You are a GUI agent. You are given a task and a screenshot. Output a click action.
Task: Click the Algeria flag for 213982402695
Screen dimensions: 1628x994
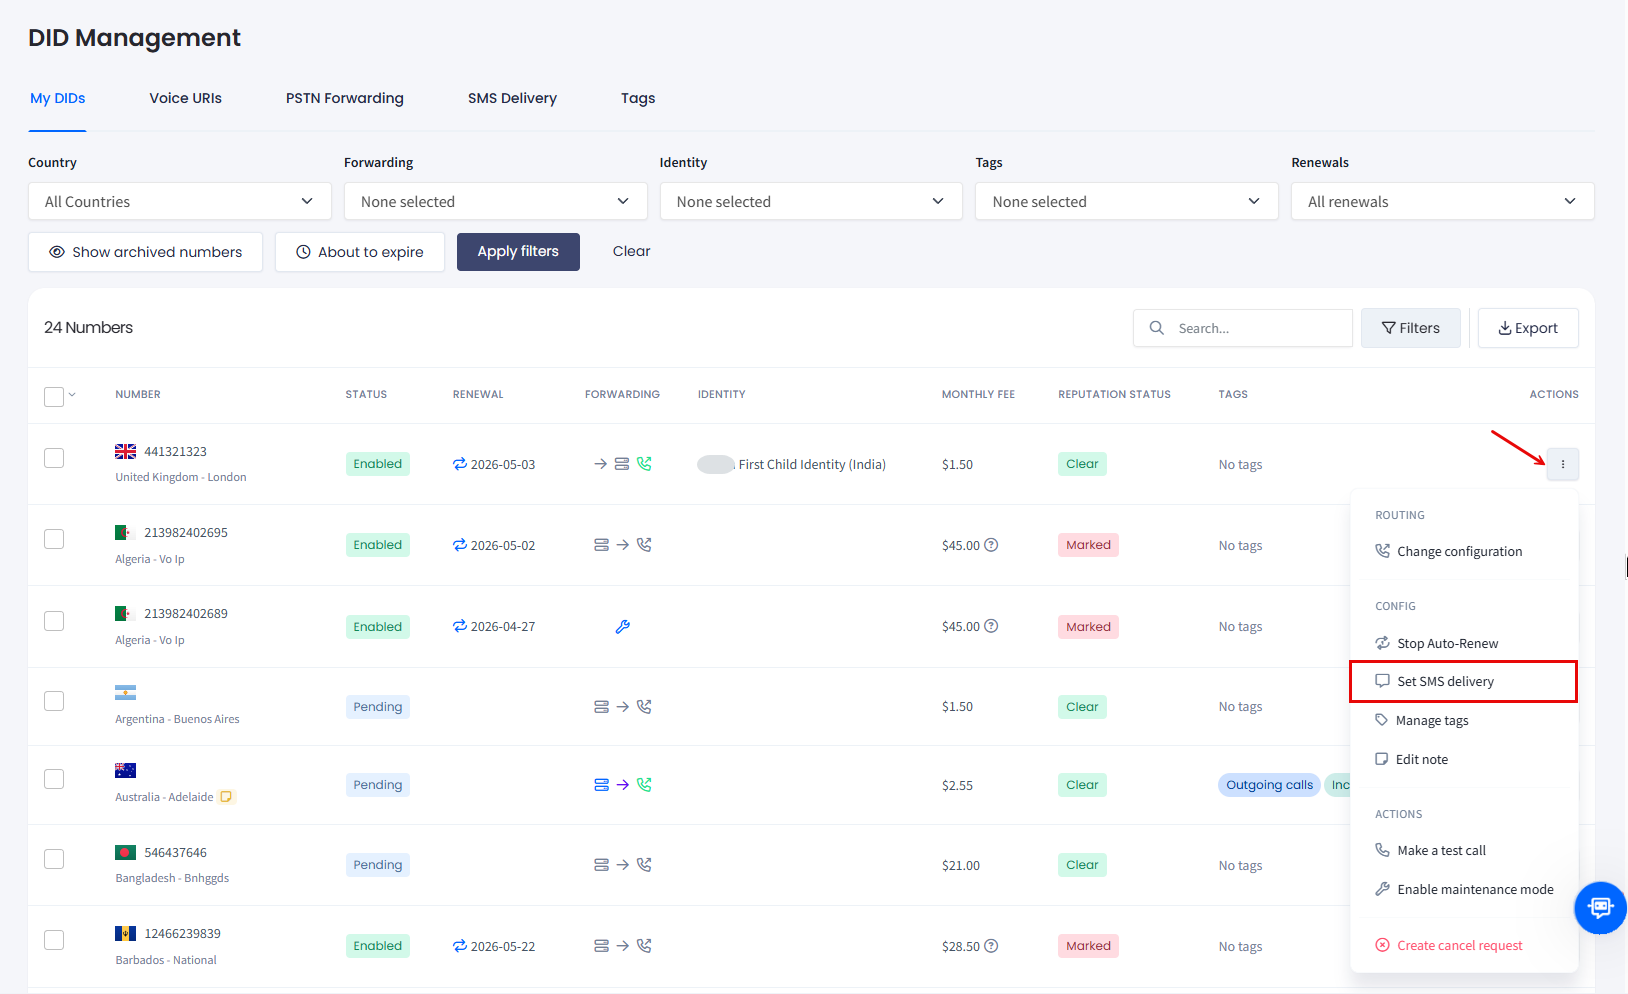[125, 533]
